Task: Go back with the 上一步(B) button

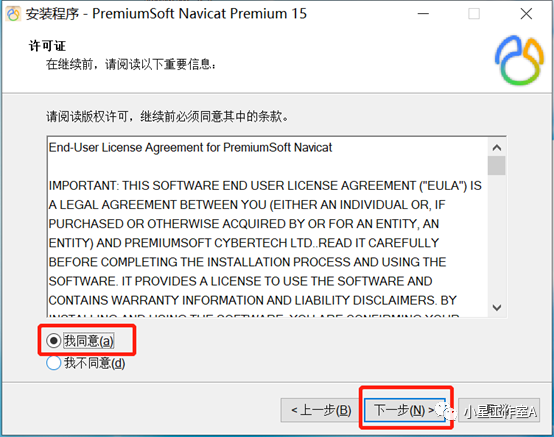Action: 321,410
